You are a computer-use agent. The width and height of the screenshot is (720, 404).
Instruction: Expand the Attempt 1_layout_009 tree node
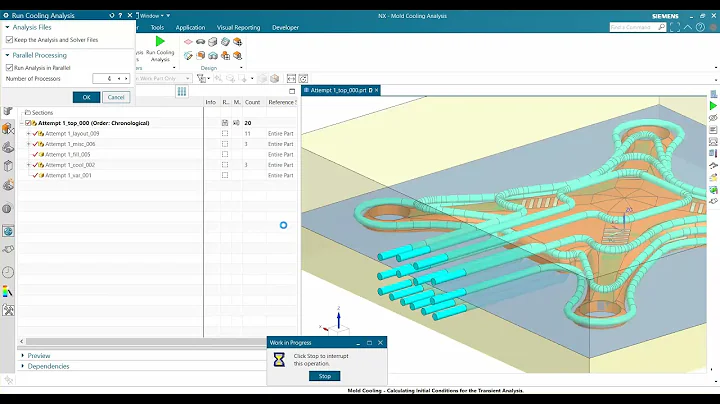[x=28, y=134]
